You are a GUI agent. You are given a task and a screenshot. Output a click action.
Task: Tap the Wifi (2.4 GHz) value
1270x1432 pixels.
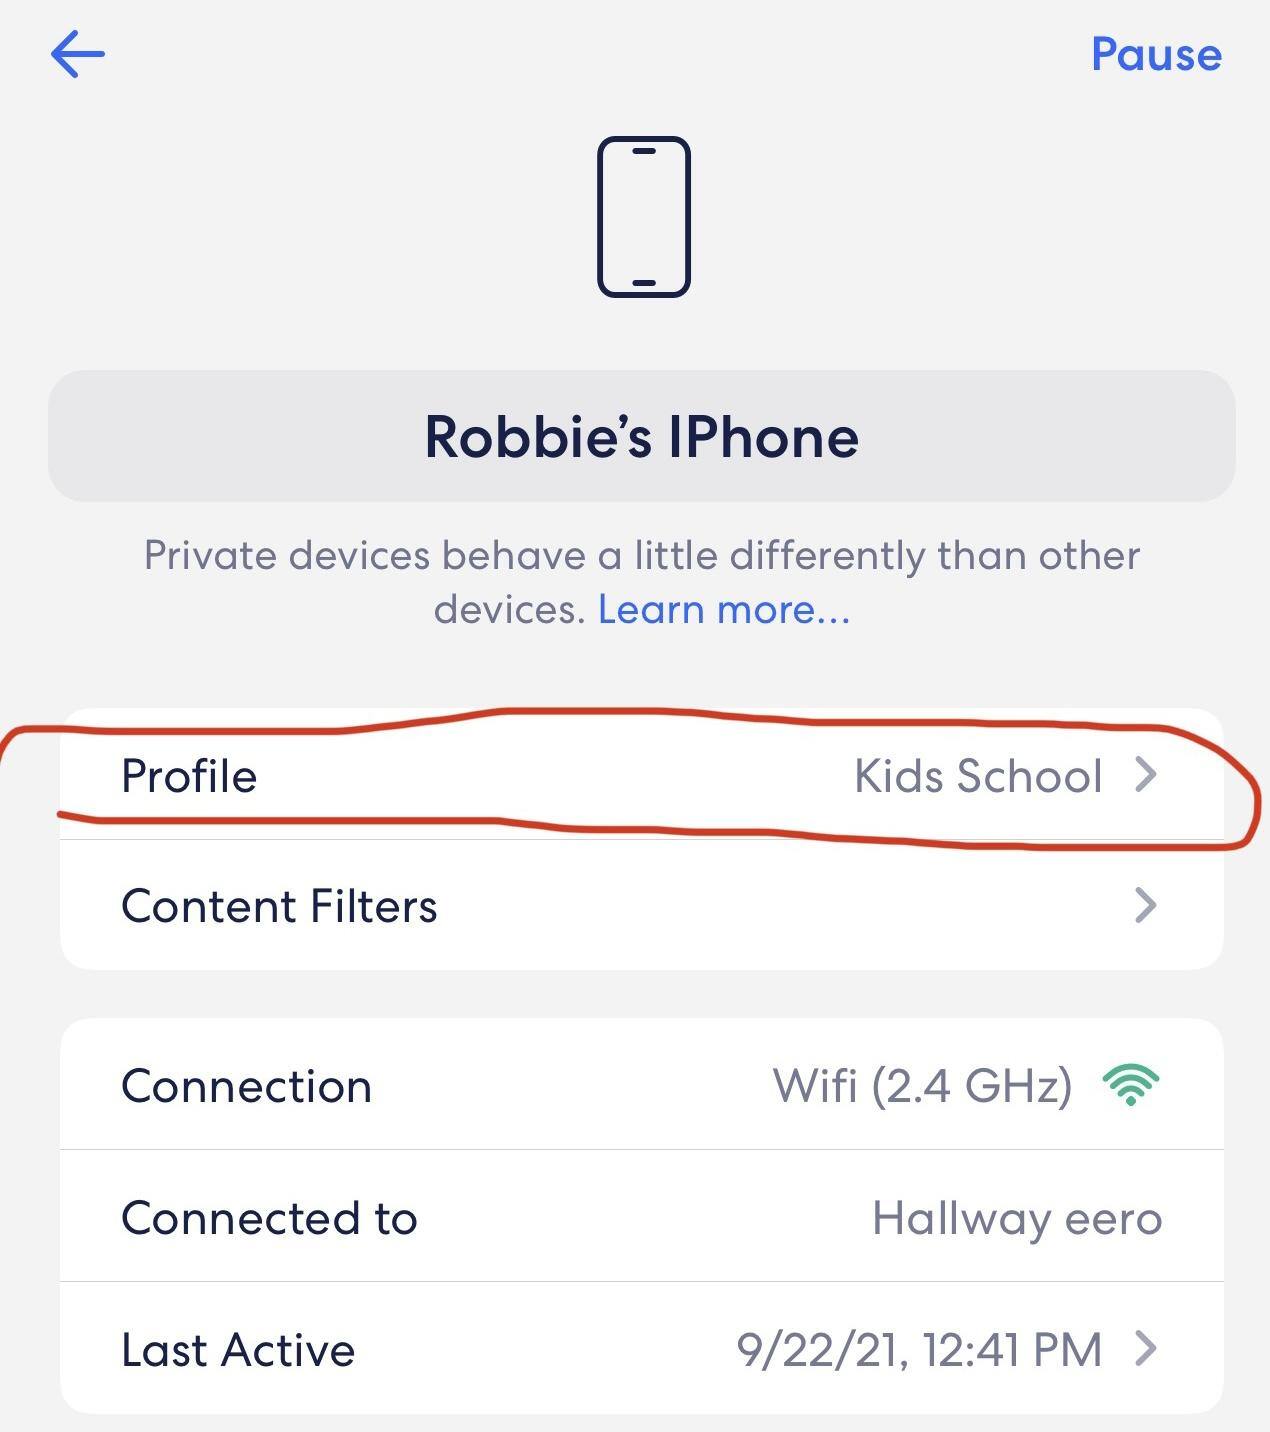pos(921,1086)
